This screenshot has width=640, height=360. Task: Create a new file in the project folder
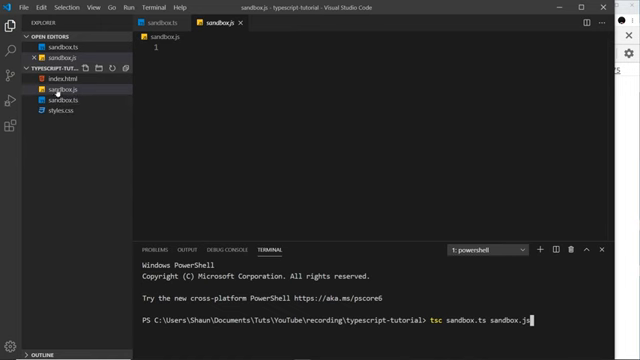tap(86, 68)
